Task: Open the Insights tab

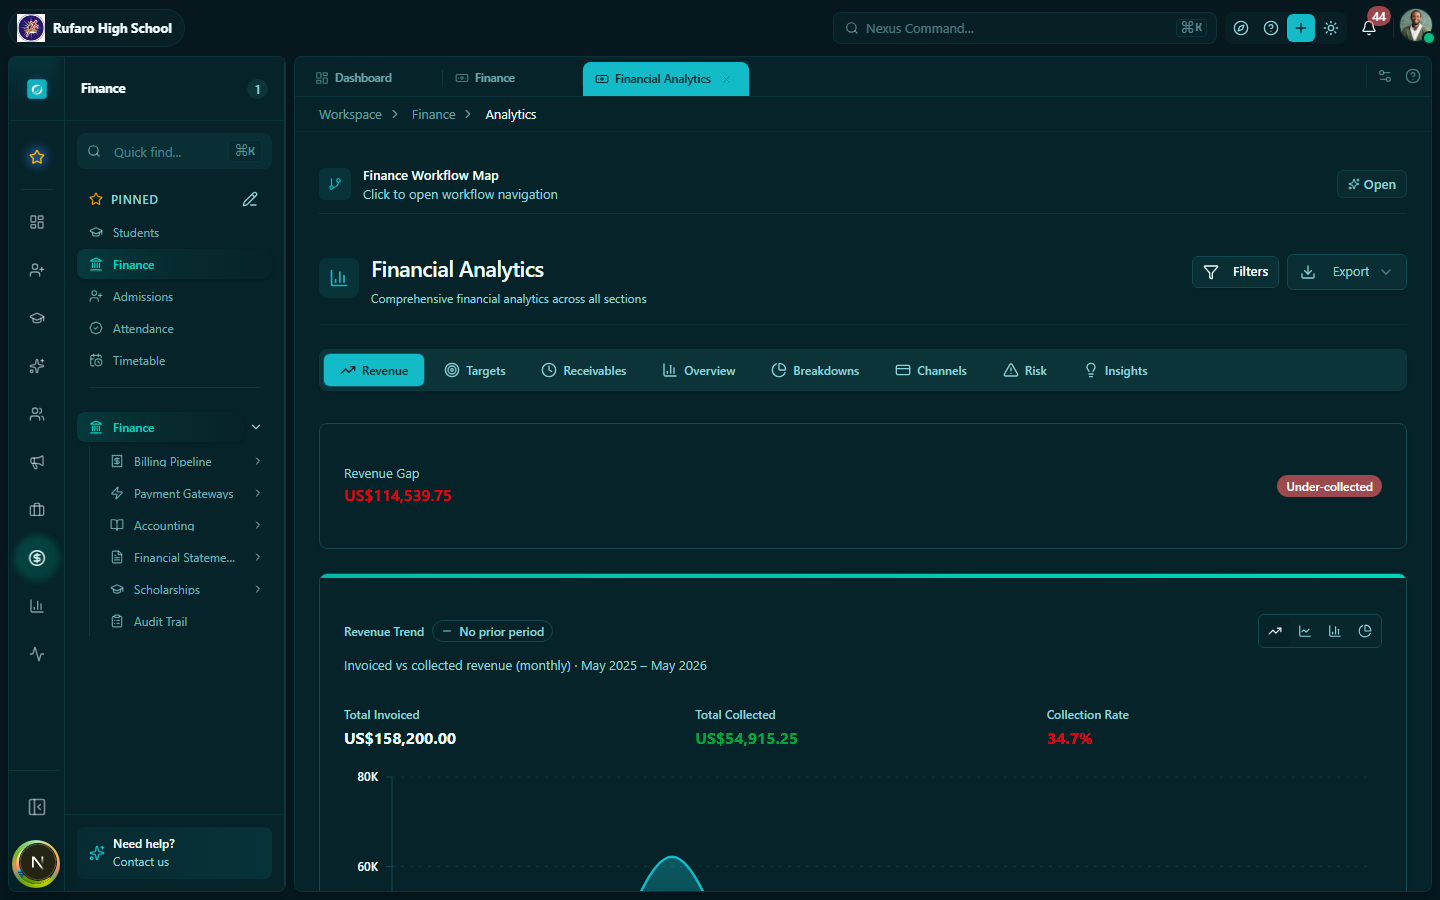Action: 1116,370
